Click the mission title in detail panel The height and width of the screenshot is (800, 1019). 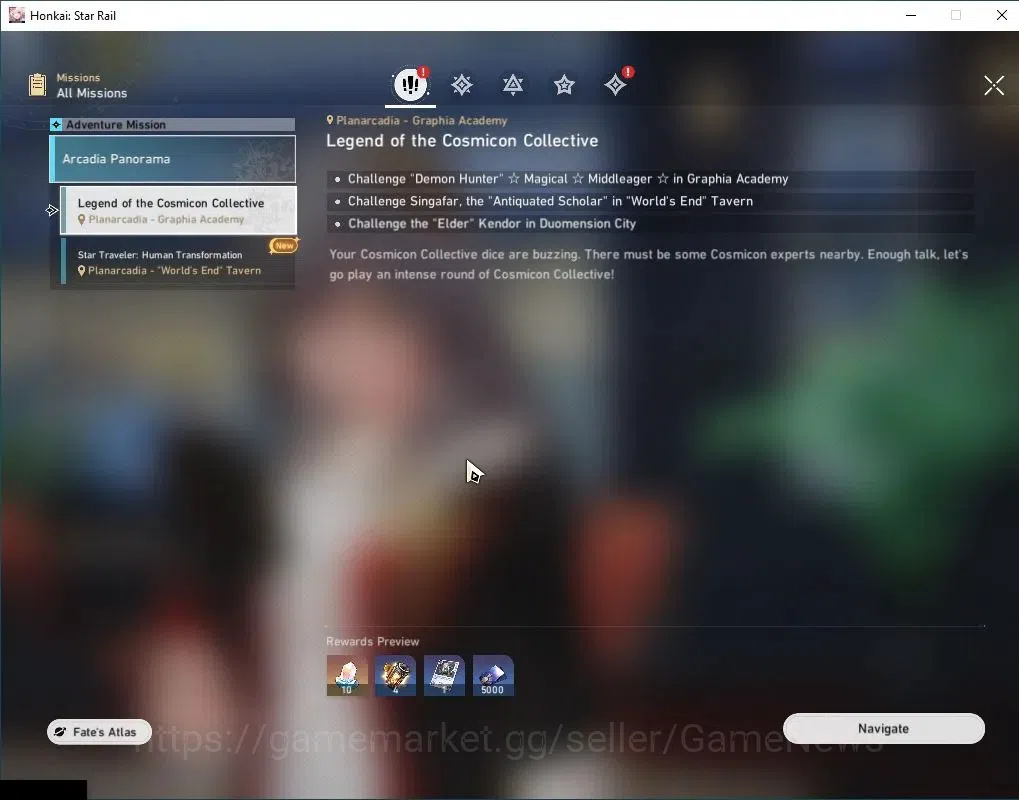tap(462, 140)
